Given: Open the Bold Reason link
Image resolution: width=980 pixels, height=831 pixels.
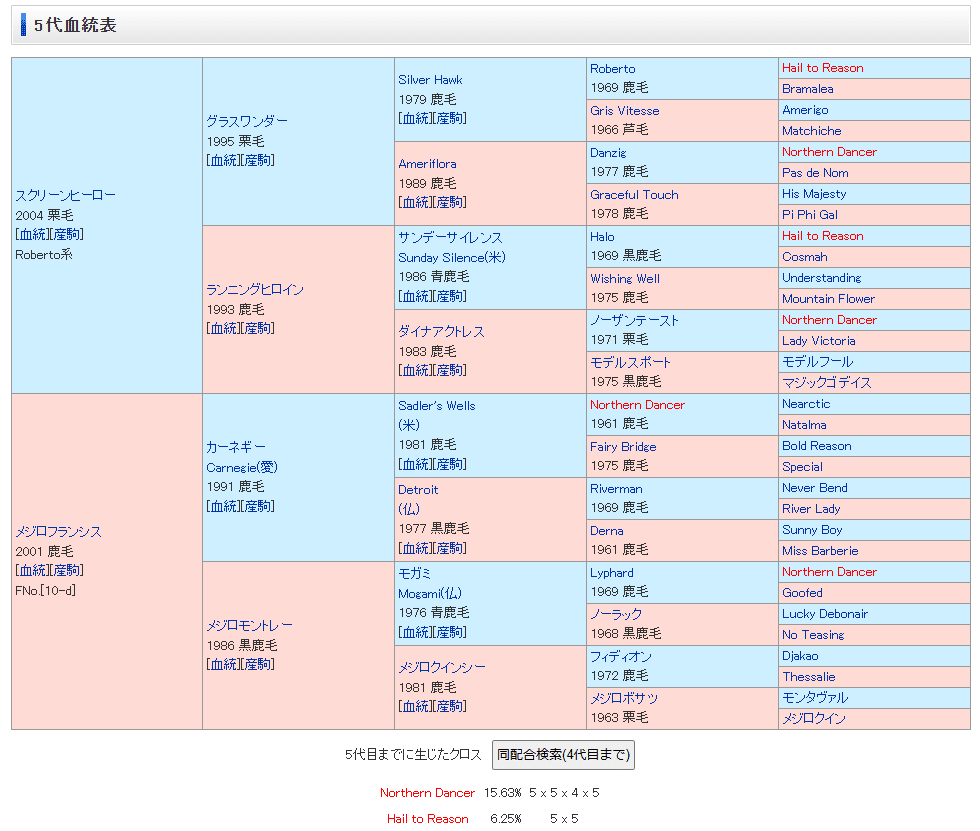Looking at the screenshot, I should 816,445.
